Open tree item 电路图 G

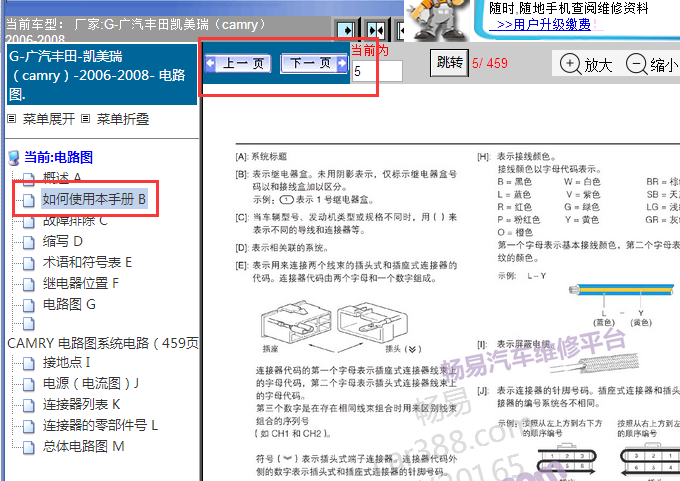(69, 304)
